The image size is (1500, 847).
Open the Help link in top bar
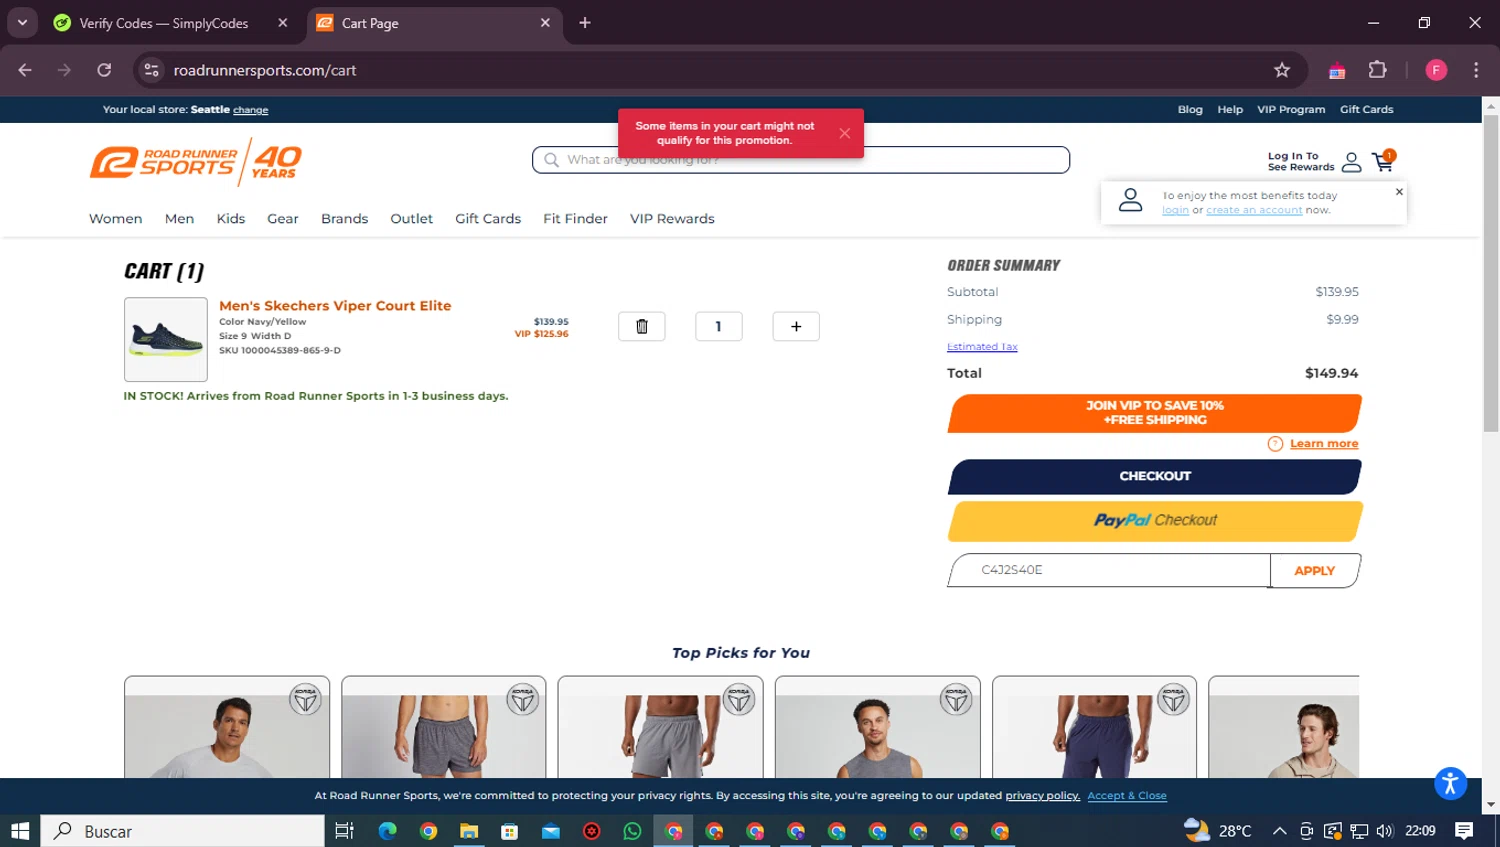coord(1230,110)
